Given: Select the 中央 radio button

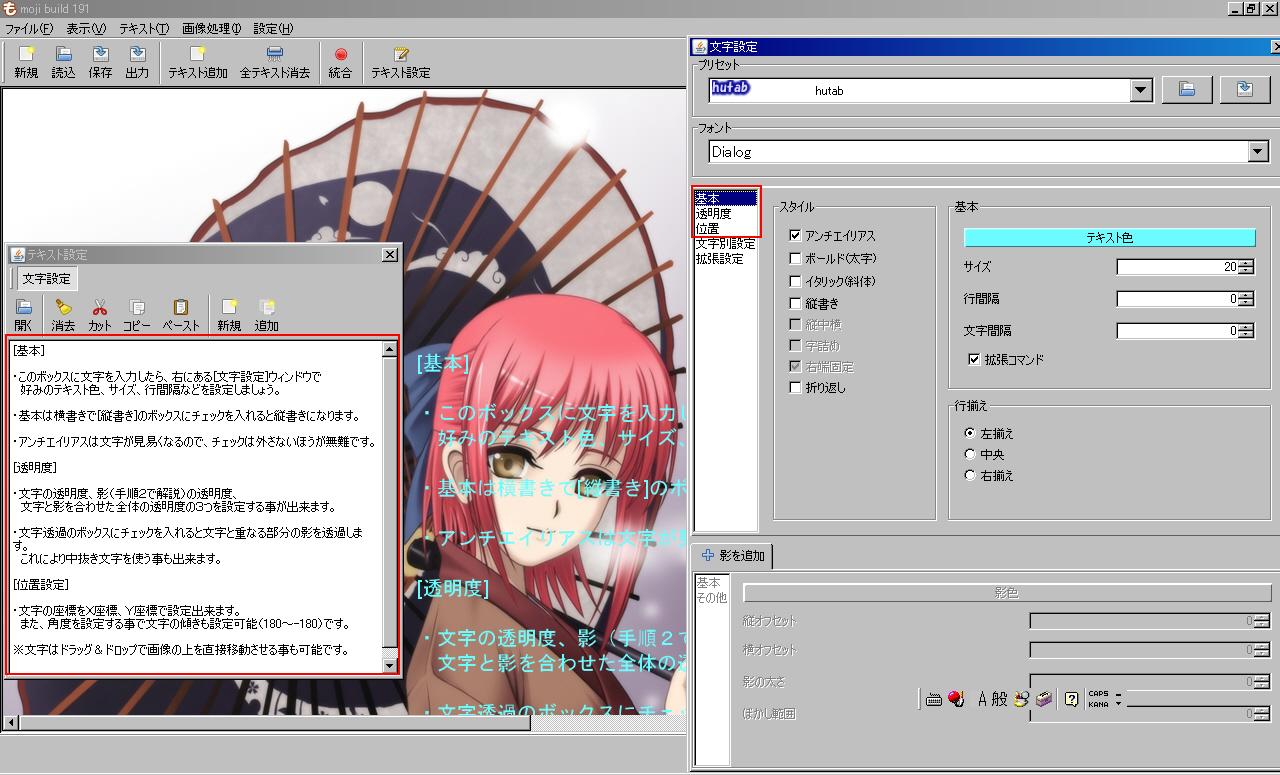Looking at the screenshot, I should pos(970,454).
